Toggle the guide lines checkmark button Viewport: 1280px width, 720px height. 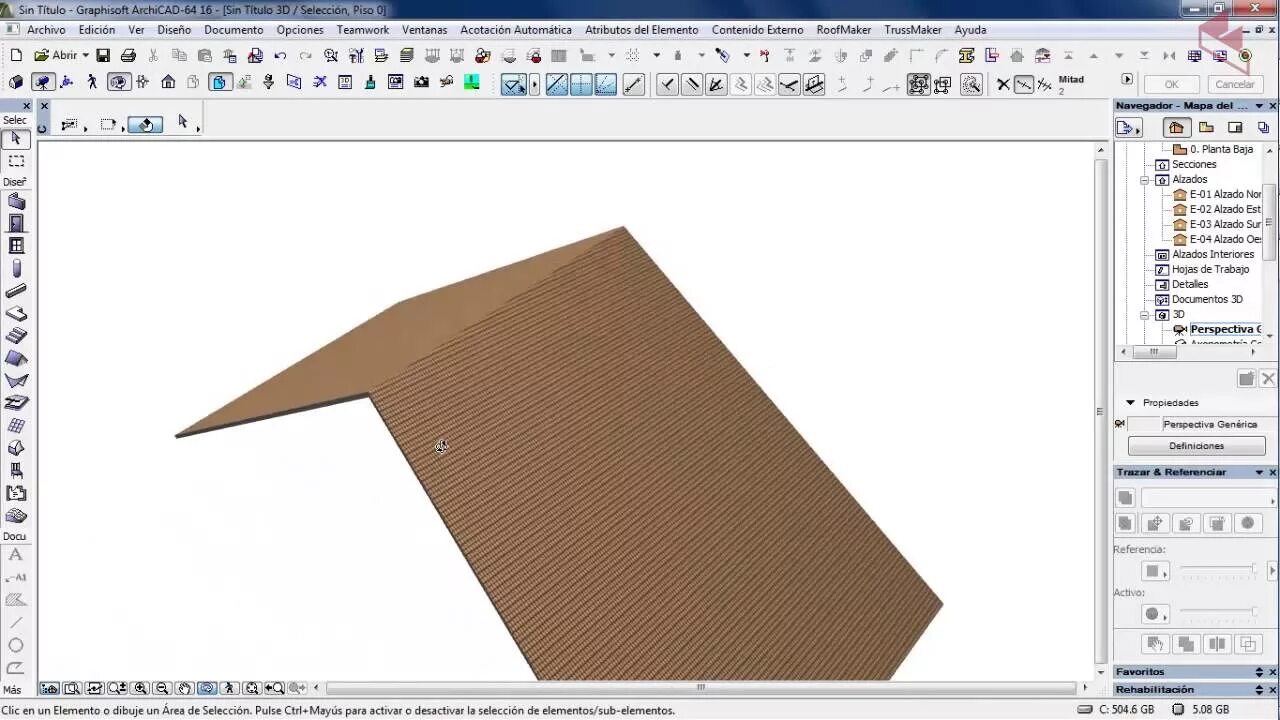[x=513, y=85]
